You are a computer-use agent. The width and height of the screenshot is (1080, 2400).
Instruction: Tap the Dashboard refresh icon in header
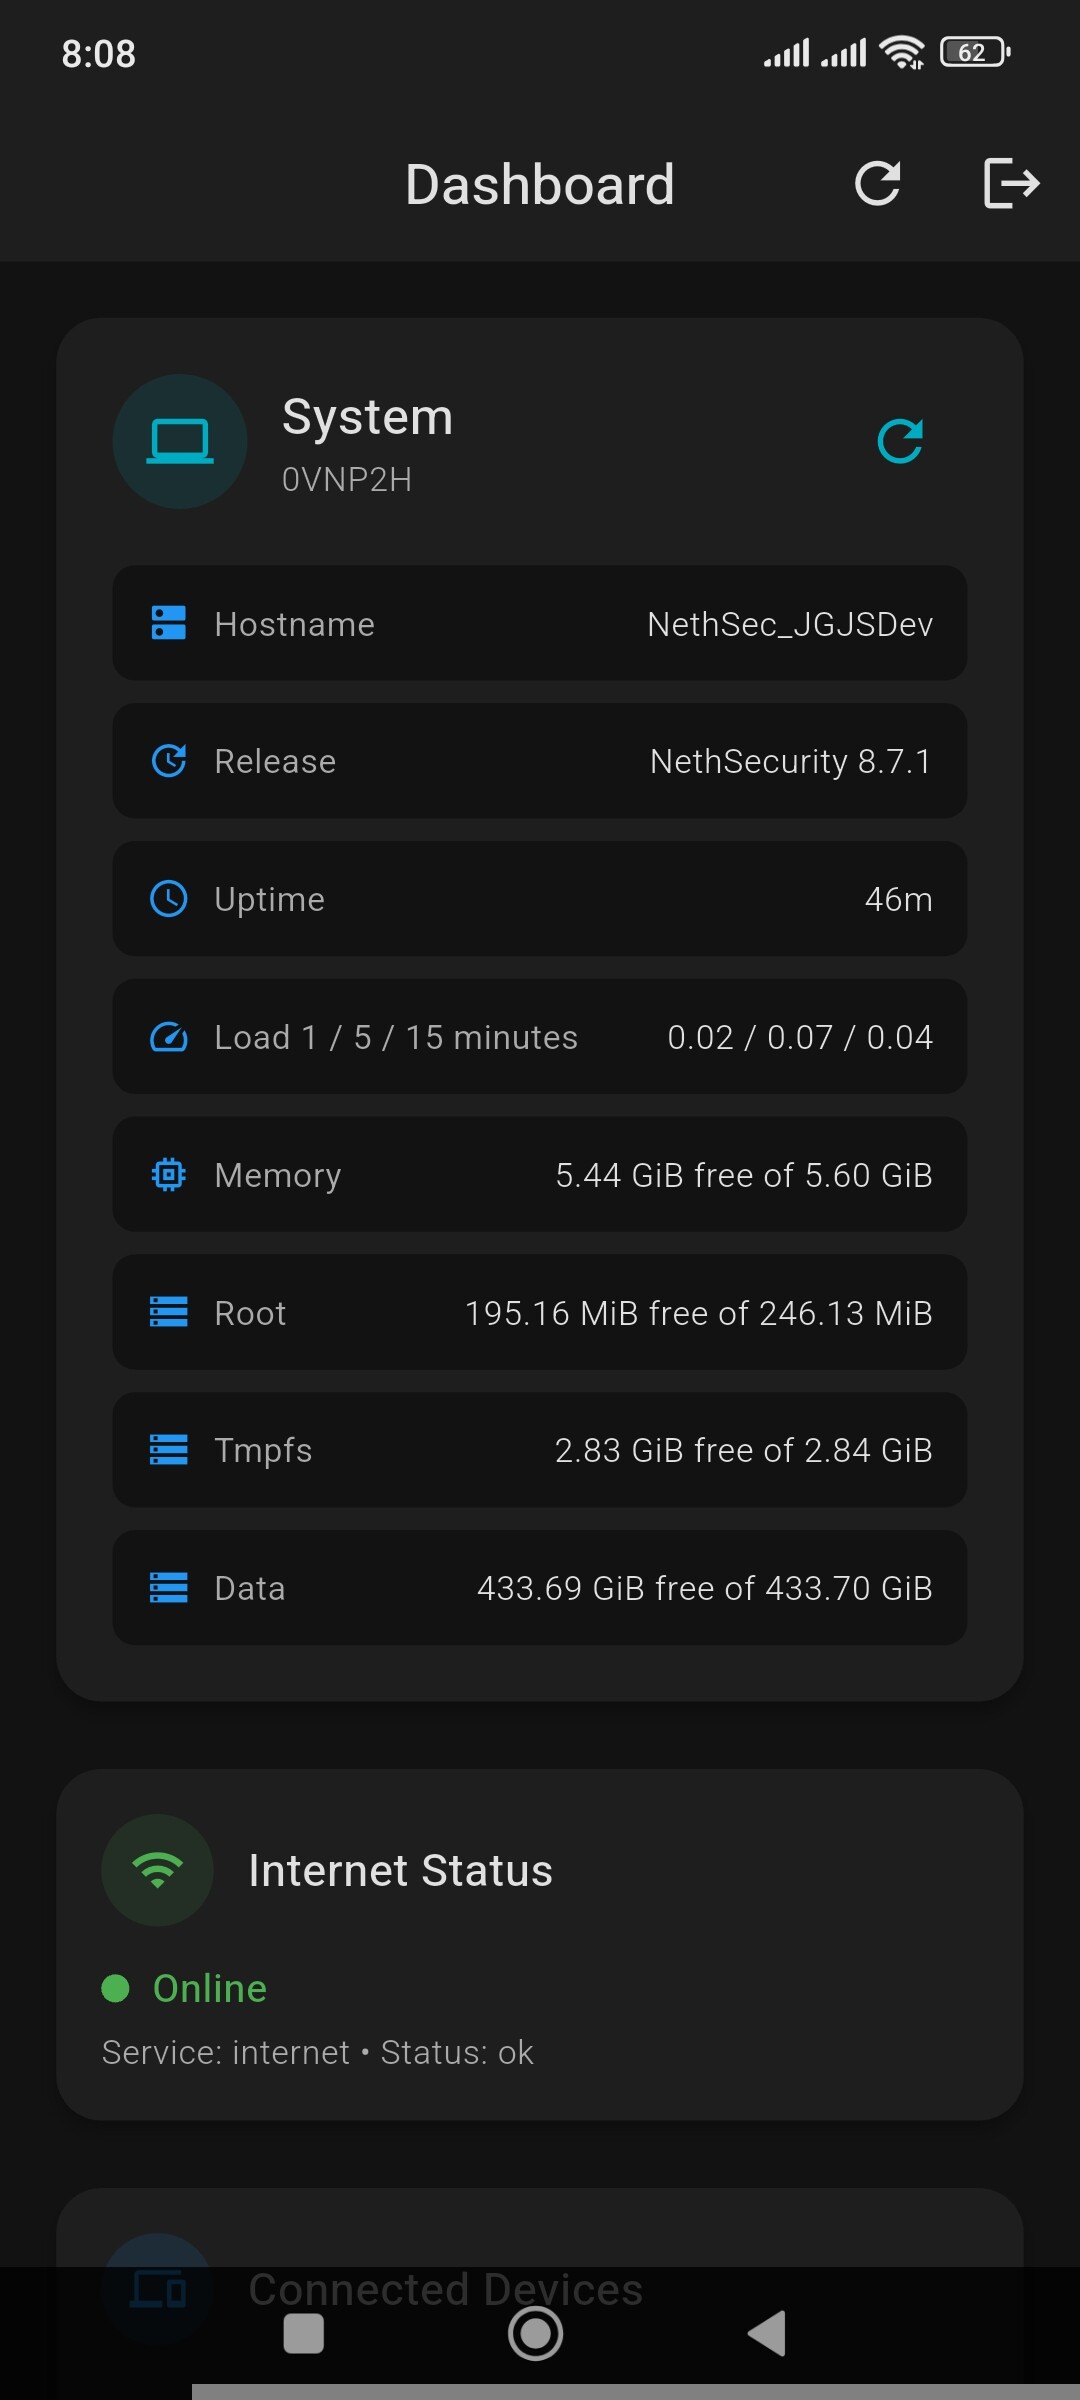tap(877, 184)
